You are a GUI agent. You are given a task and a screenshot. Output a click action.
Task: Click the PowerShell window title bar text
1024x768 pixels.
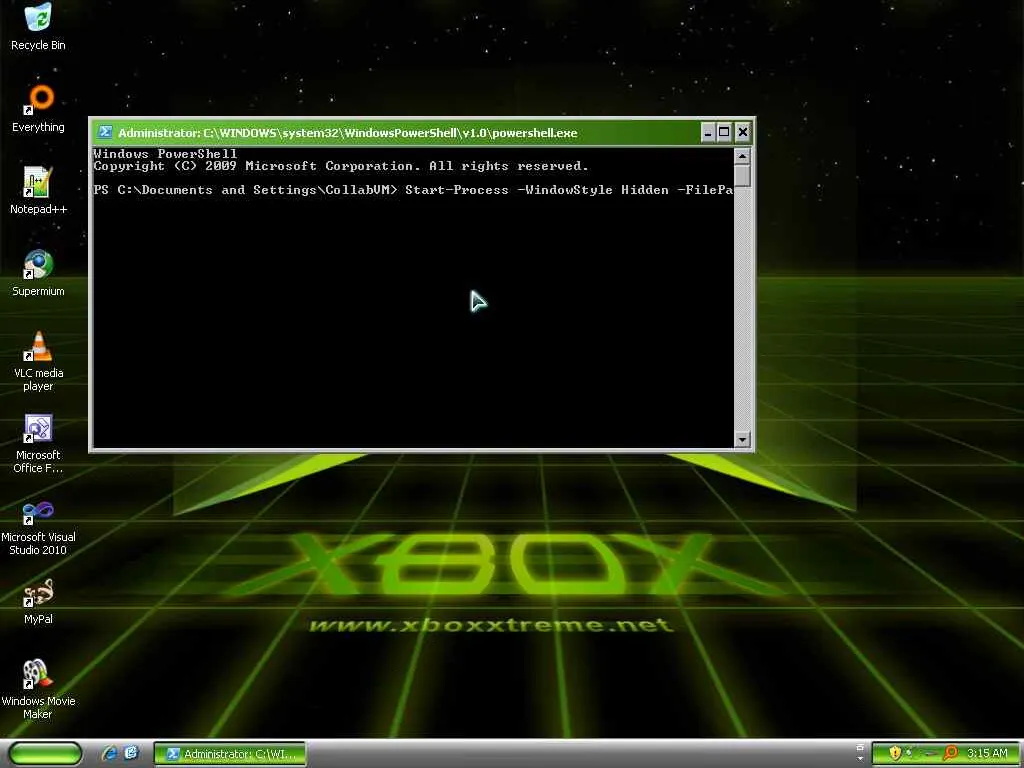pos(347,133)
